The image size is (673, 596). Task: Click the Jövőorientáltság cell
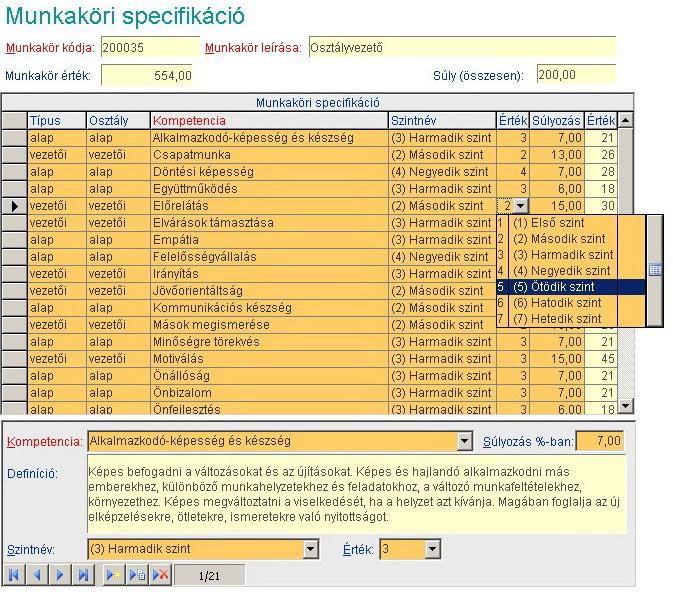pos(269,291)
